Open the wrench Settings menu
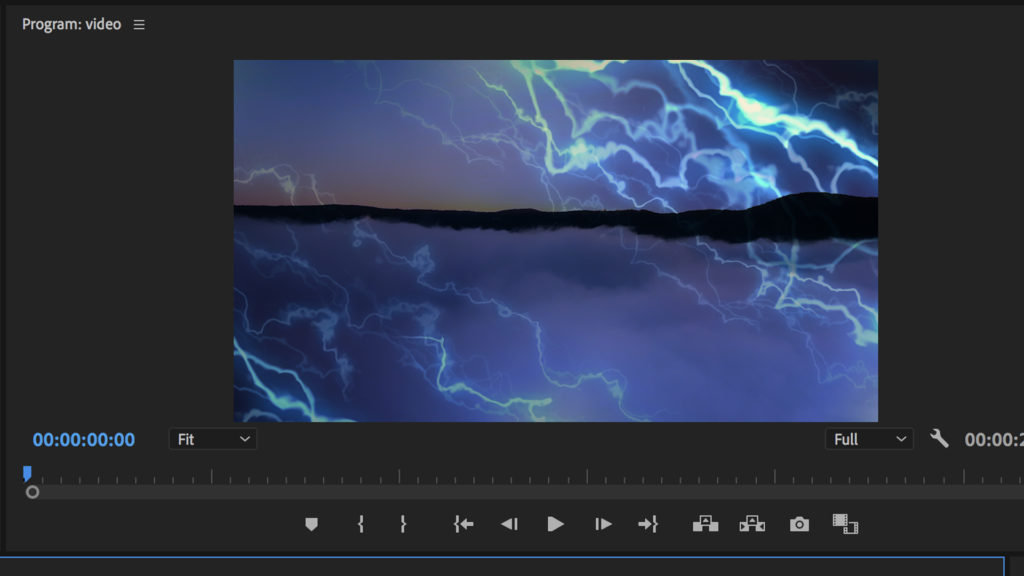 [939, 438]
